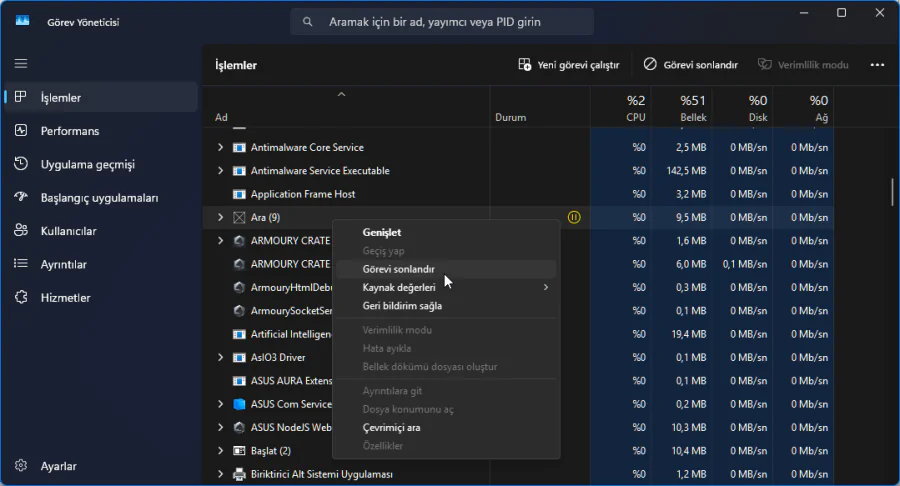Sort by the Ağ column header

click(804, 108)
